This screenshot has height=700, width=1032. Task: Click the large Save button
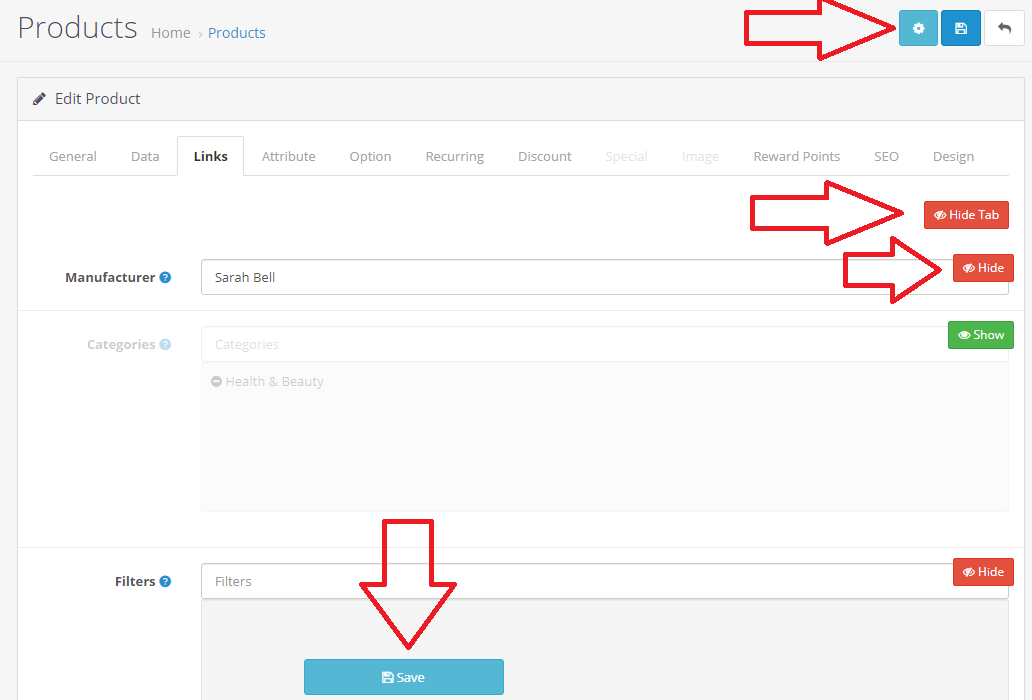point(404,677)
